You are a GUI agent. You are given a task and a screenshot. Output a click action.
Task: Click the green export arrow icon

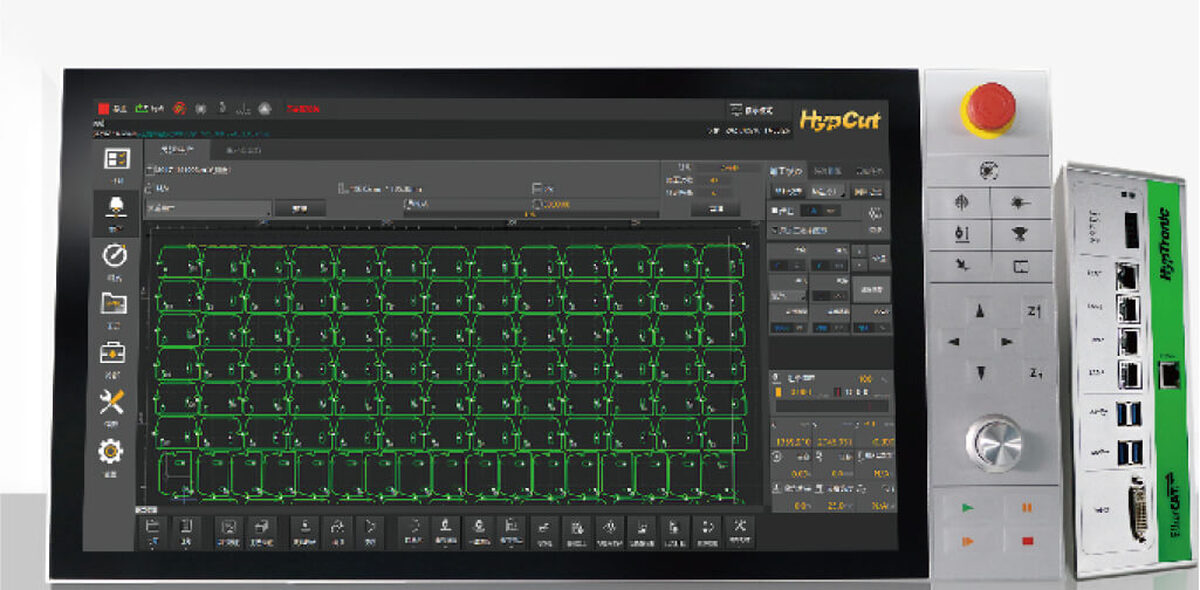[141, 108]
